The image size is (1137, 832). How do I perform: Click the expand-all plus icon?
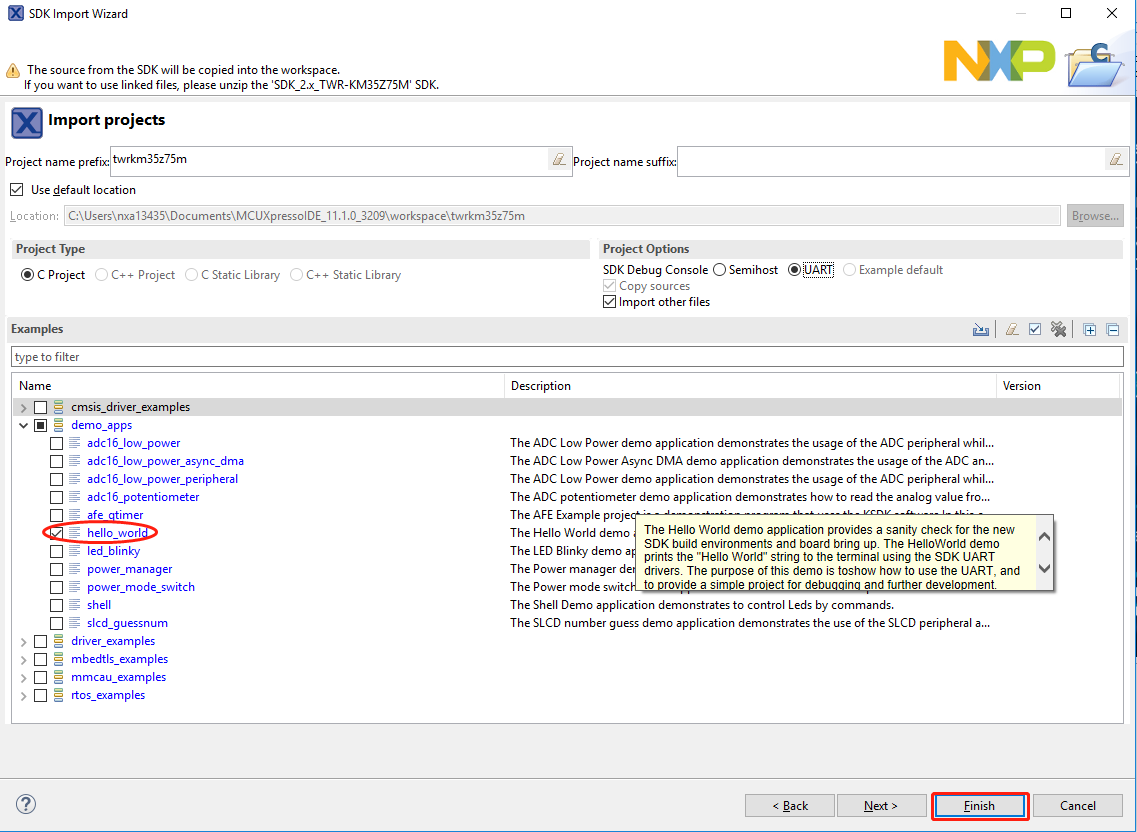[1090, 330]
